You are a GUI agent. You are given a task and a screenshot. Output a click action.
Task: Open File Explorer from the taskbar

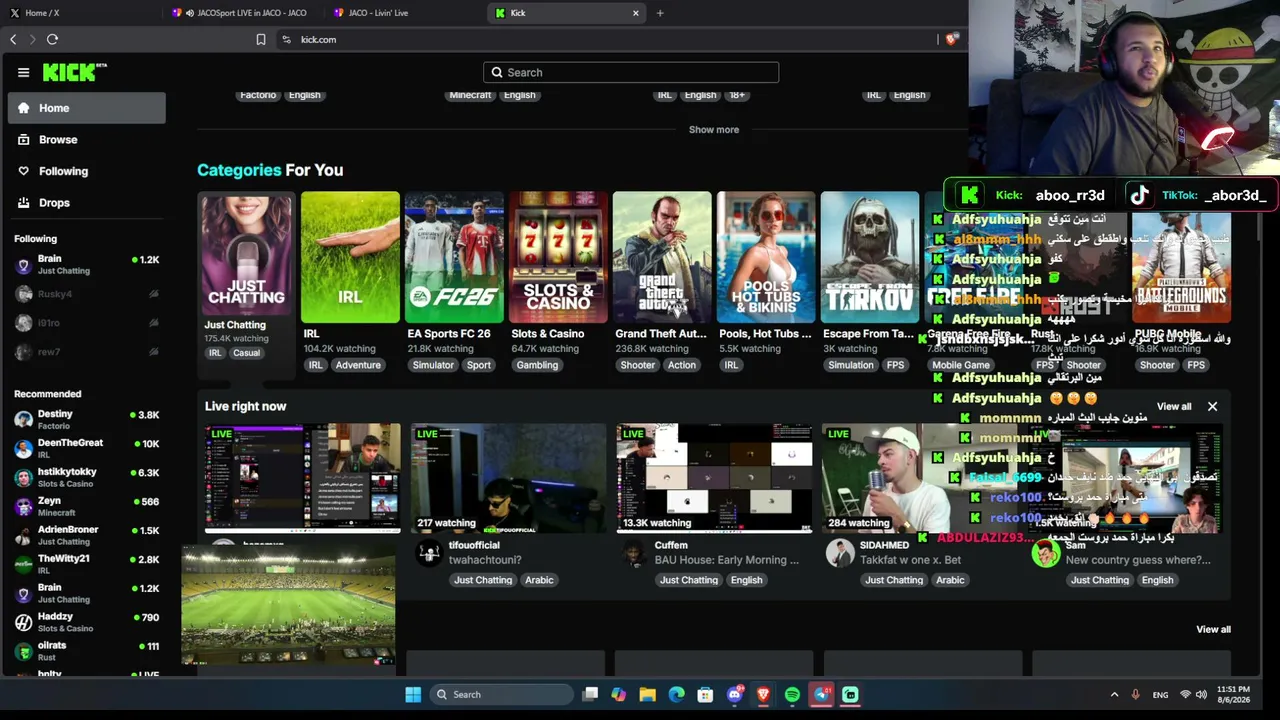tap(647, 694)
